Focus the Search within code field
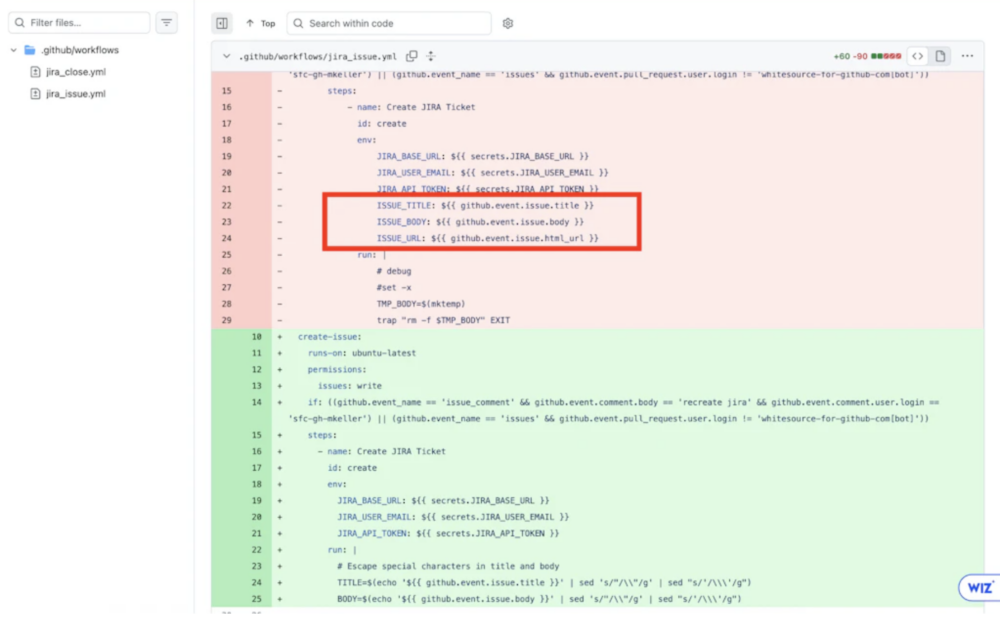 pos(389,24)
